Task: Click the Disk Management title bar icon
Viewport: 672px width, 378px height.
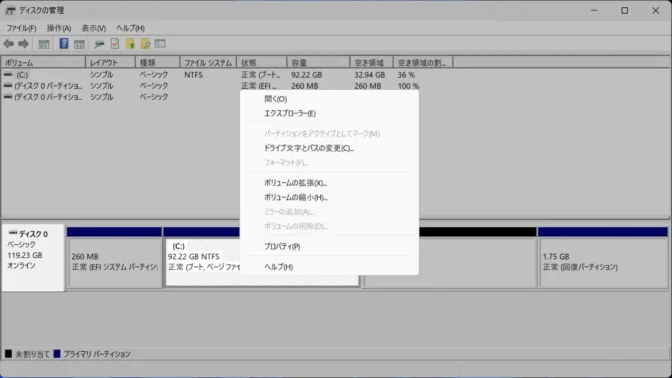Action: click(x=10, y=10)
